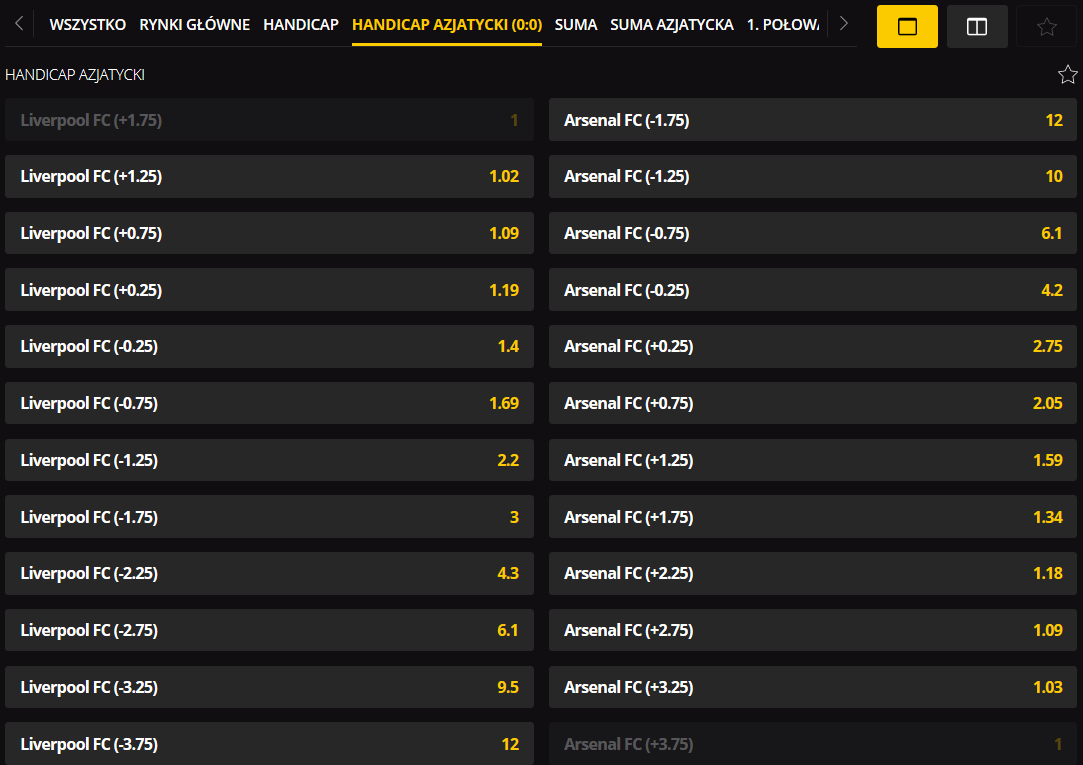This screenshot has height=765, width=1083.
Task: Select Liverpool FC (+0.25) odds 1.19
Action: click(269, 290)
